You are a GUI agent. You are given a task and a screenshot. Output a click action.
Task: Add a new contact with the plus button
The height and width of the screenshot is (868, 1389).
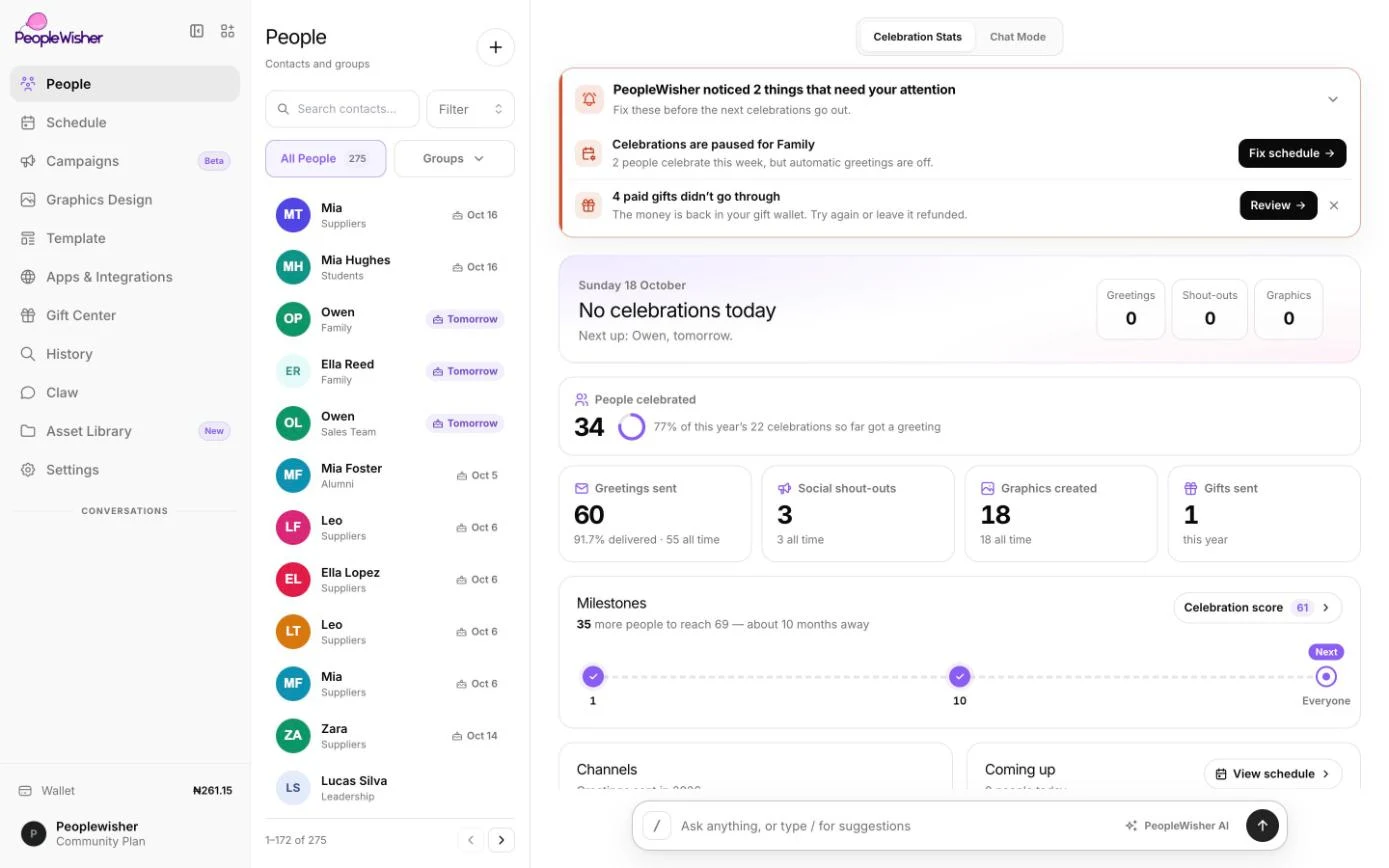click(496, 47)
